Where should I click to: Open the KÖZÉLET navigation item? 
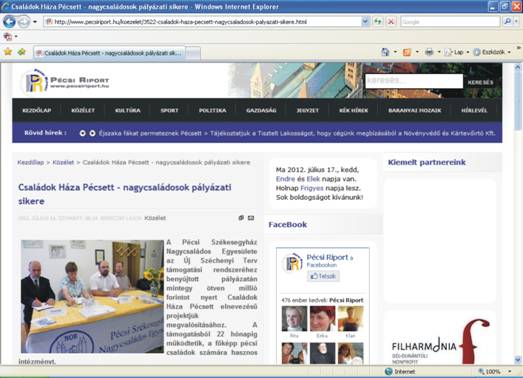83,110
